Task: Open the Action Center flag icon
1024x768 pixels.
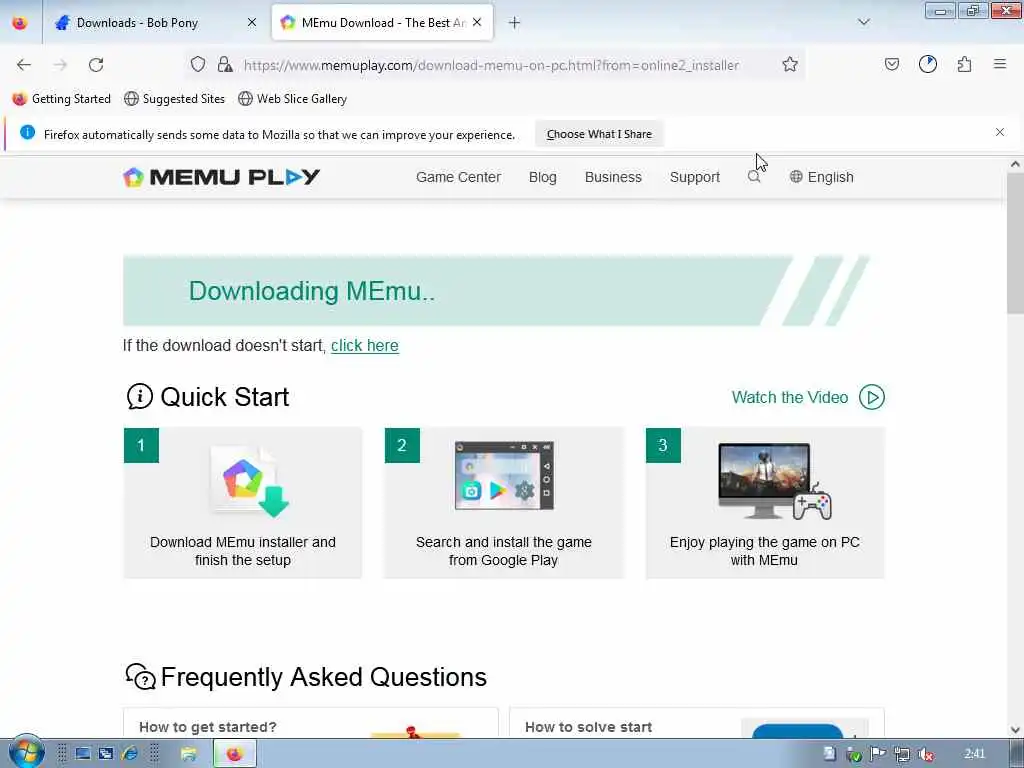Action: point(878,754)
